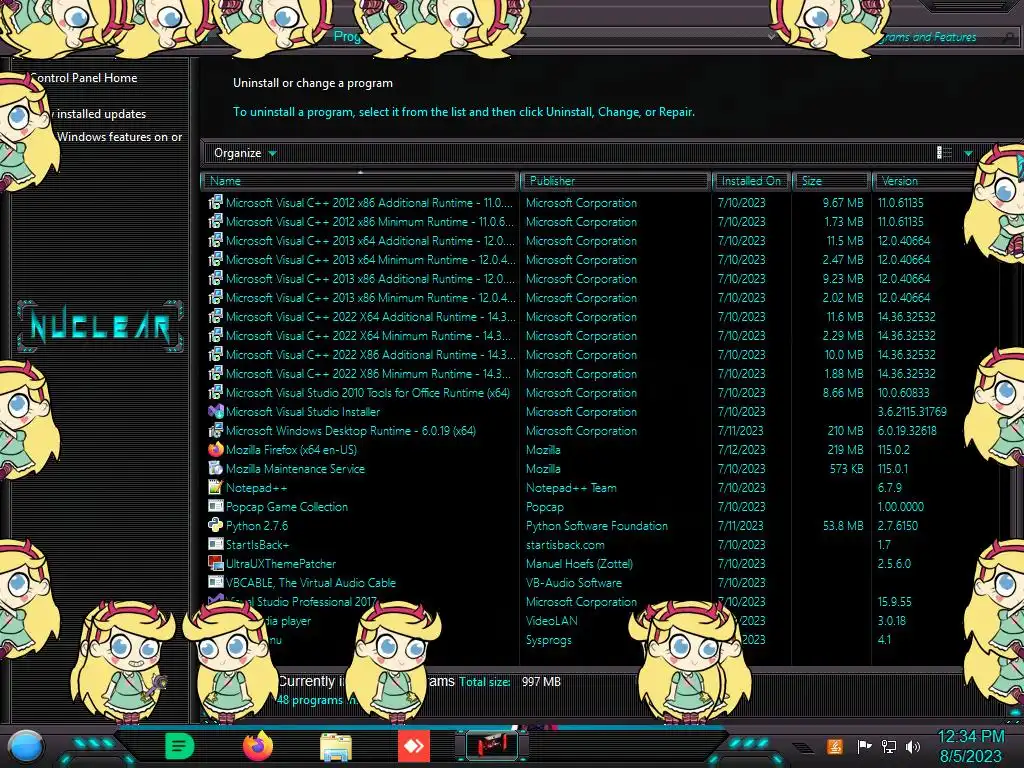This screenshot has width=1024, height=768.
Task: Sort list by Publisher column header
Action: pos(615,181)
